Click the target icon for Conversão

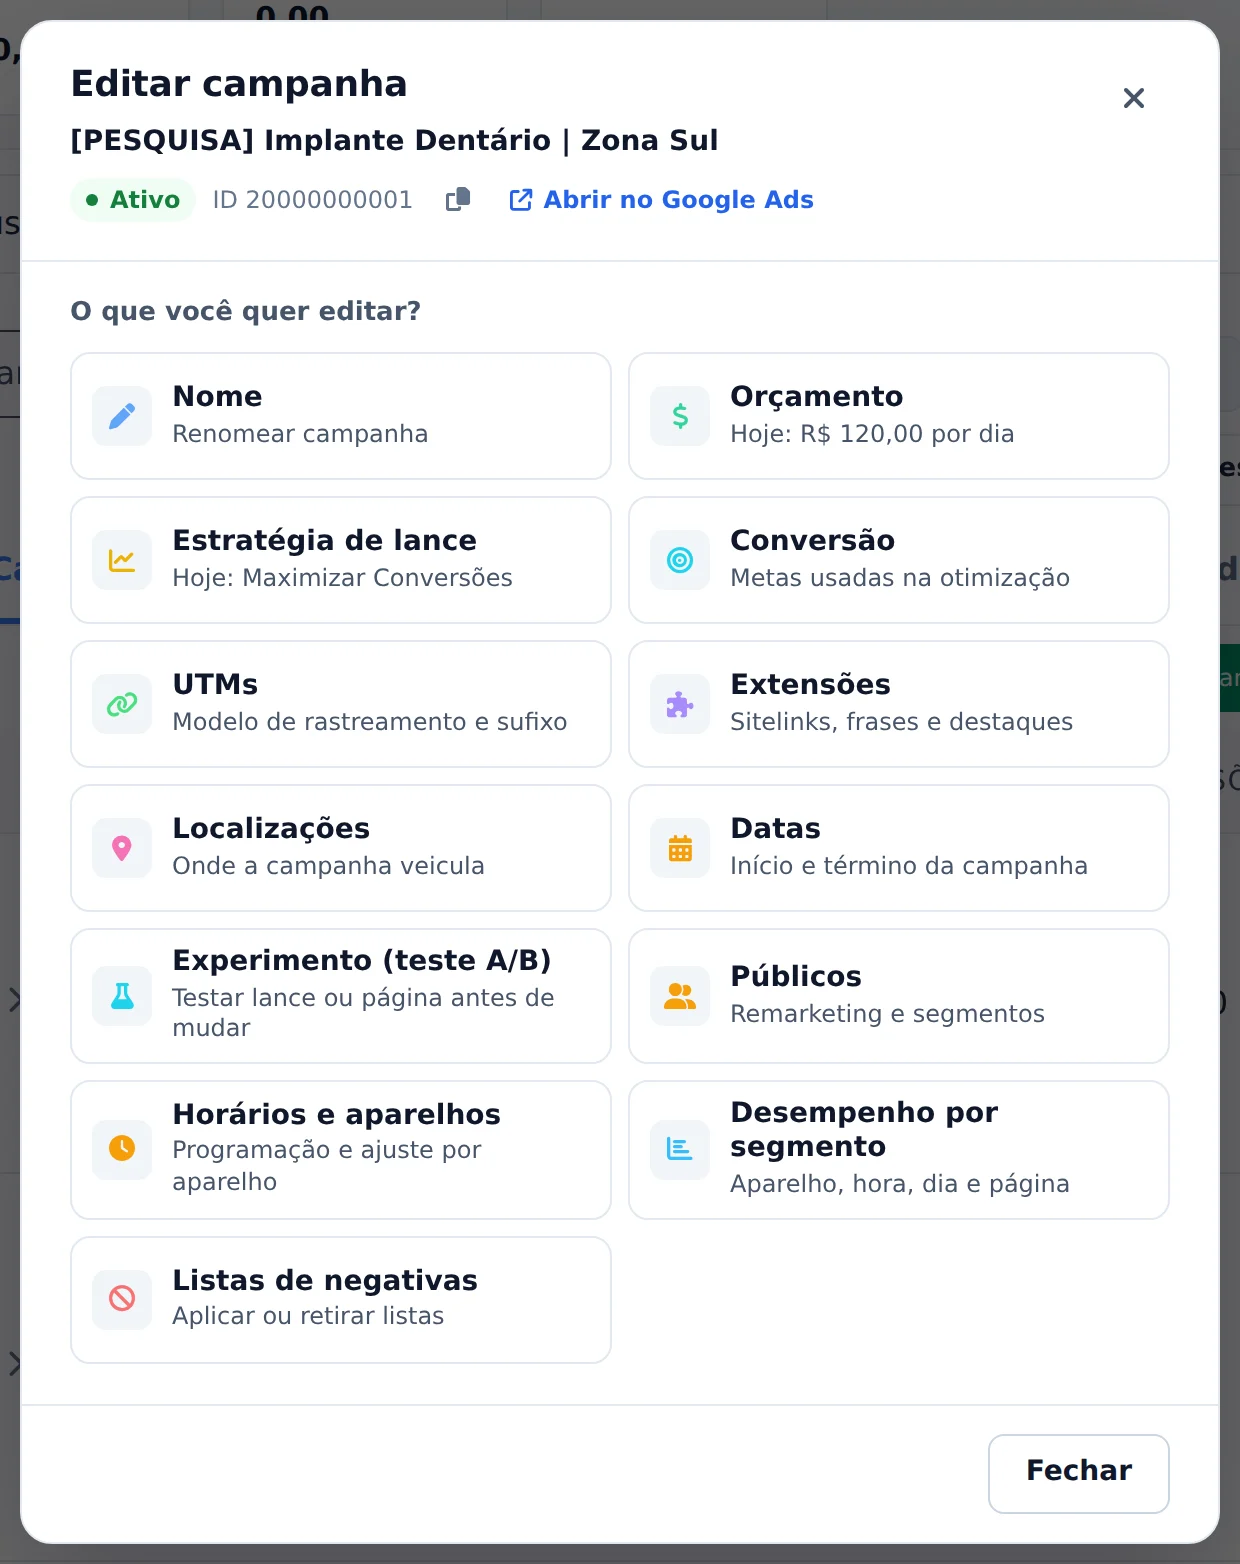(x=680, y=560)
